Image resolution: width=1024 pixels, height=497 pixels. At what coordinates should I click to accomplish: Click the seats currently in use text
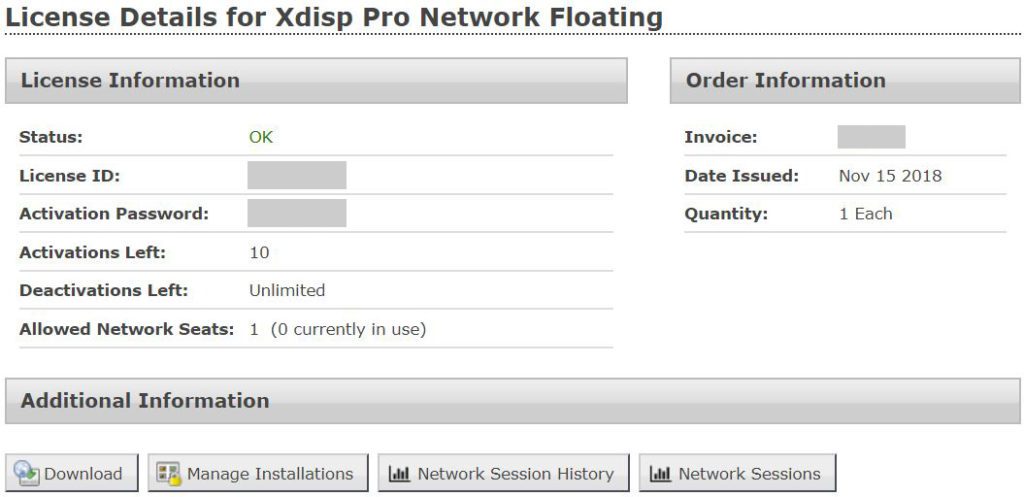coord(347,329)
